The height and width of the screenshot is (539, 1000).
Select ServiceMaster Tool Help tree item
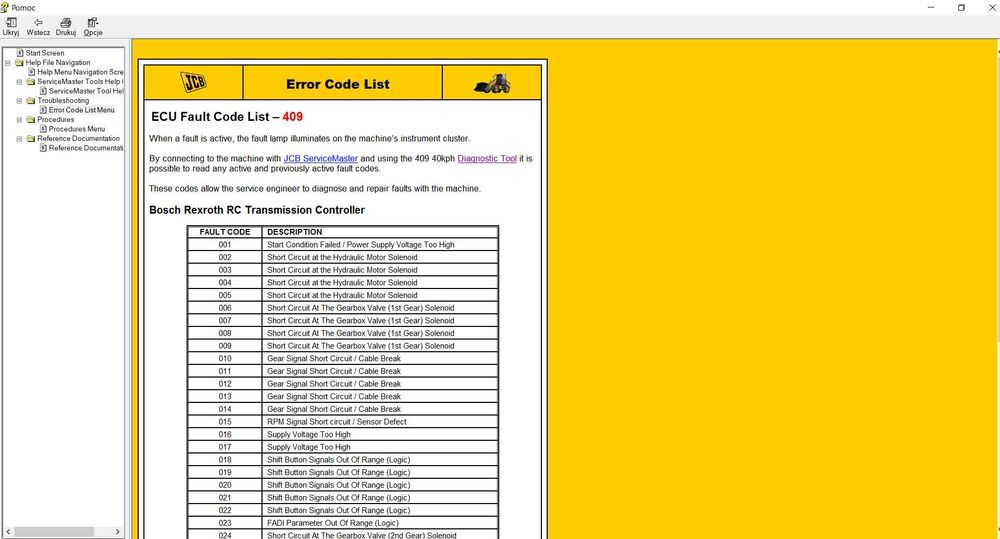tap(86, 91)
